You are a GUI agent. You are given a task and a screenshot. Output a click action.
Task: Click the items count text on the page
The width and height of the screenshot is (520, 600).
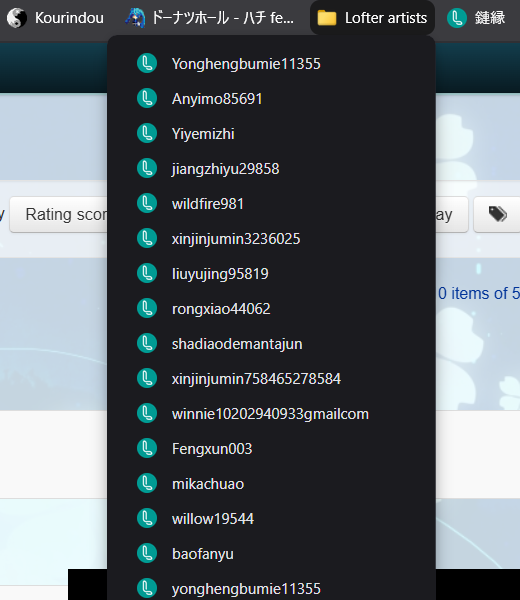[479, 293]
